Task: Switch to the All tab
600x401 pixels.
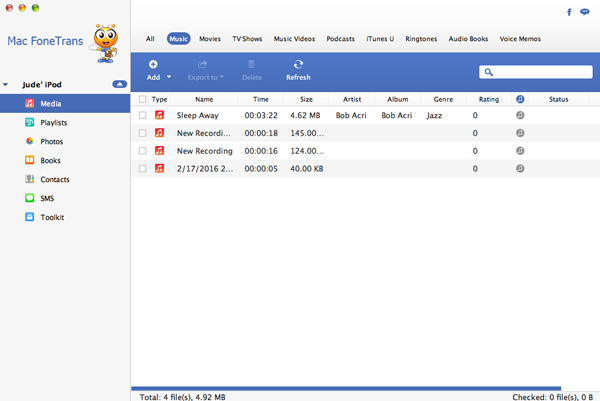Action: [150, 39]
